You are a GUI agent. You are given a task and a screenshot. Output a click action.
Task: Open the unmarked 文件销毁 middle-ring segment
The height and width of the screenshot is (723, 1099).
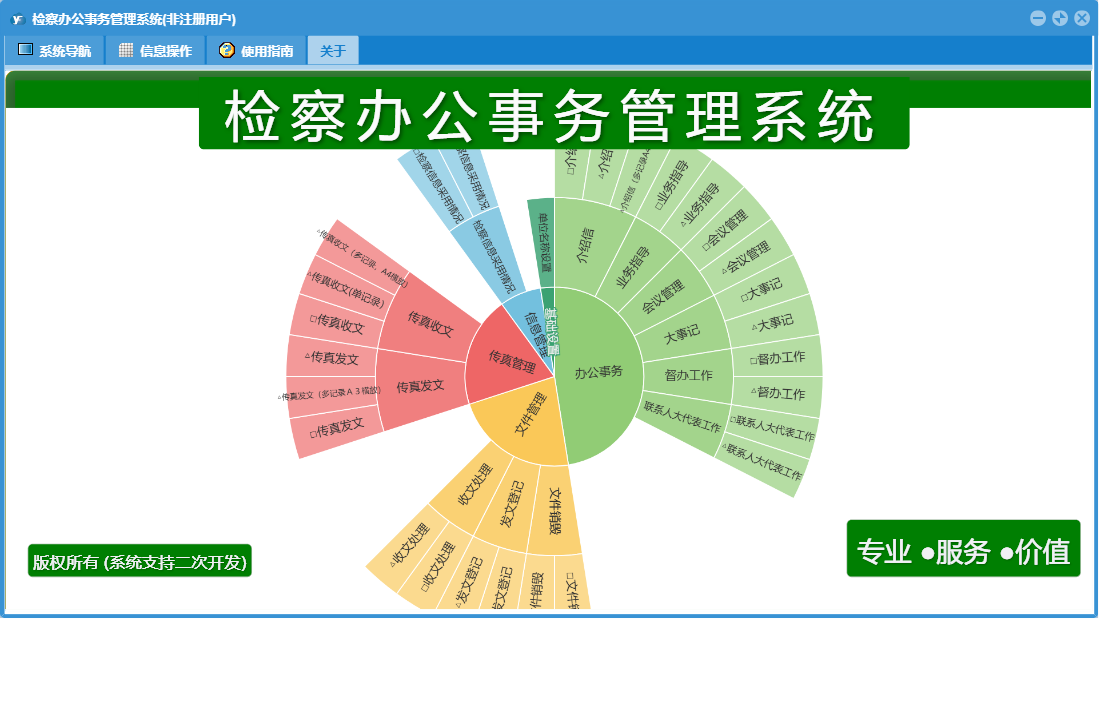(554, 511)
